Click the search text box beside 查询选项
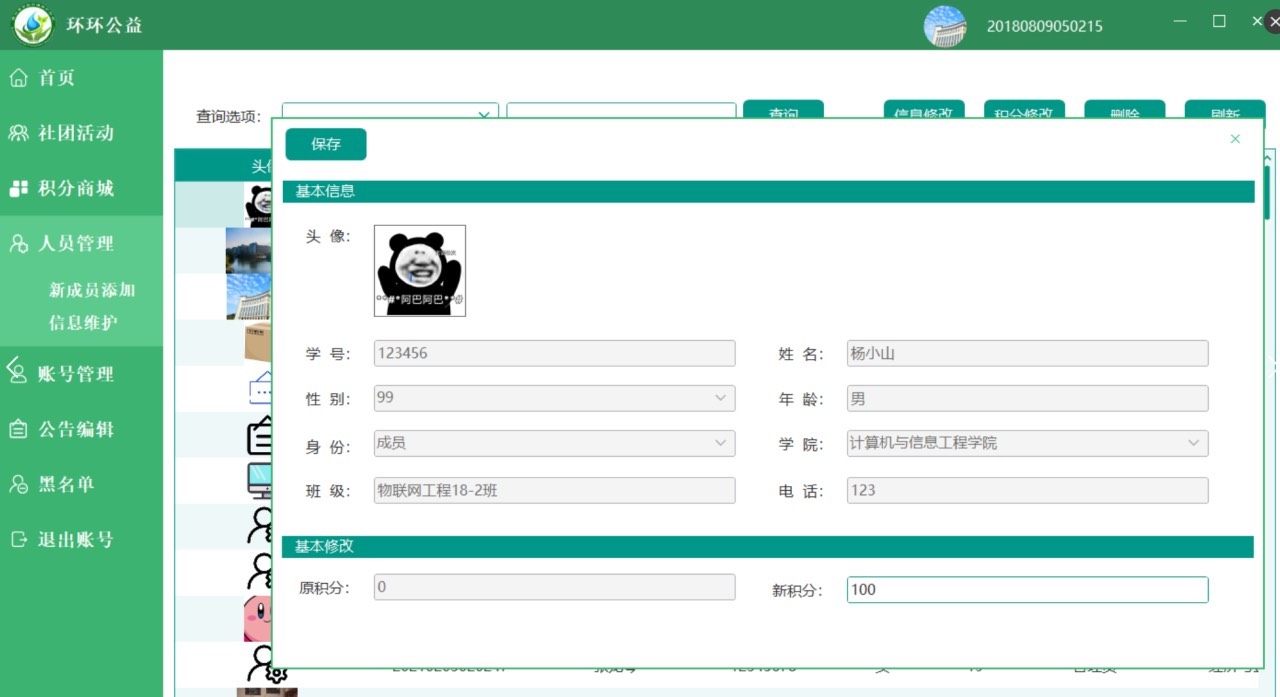This screenshot has width=1280, height=697. tap(621, 111)
